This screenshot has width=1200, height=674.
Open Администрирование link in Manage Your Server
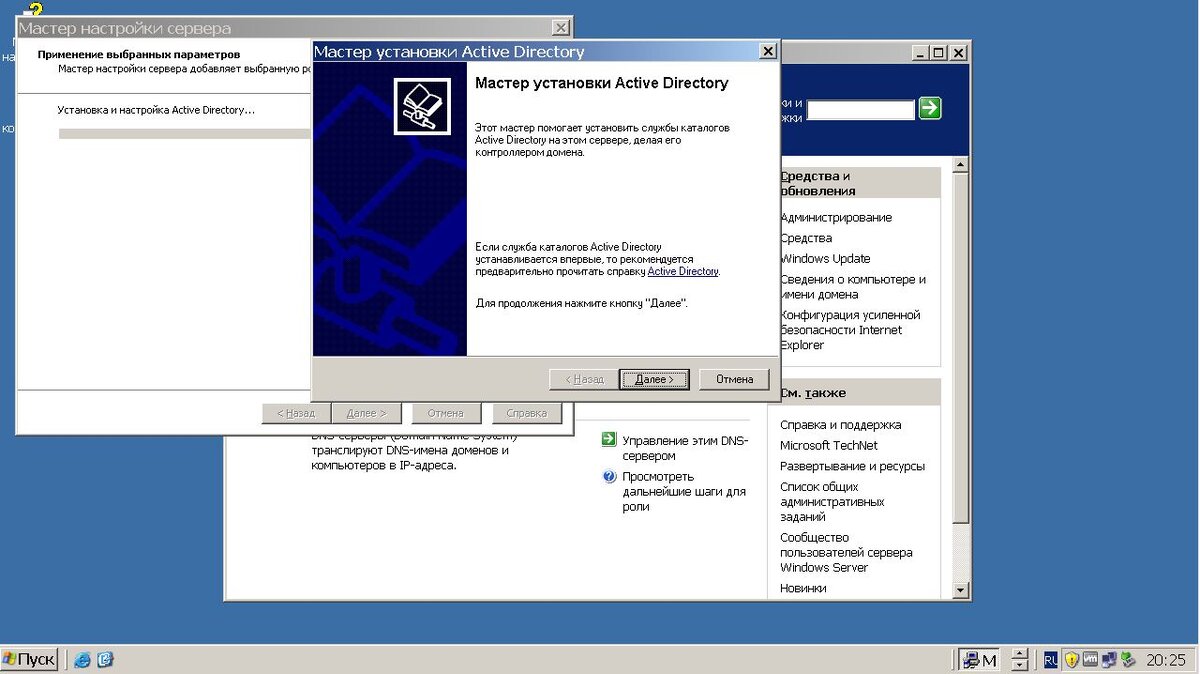pyautogui.click(x=836, y=217)
